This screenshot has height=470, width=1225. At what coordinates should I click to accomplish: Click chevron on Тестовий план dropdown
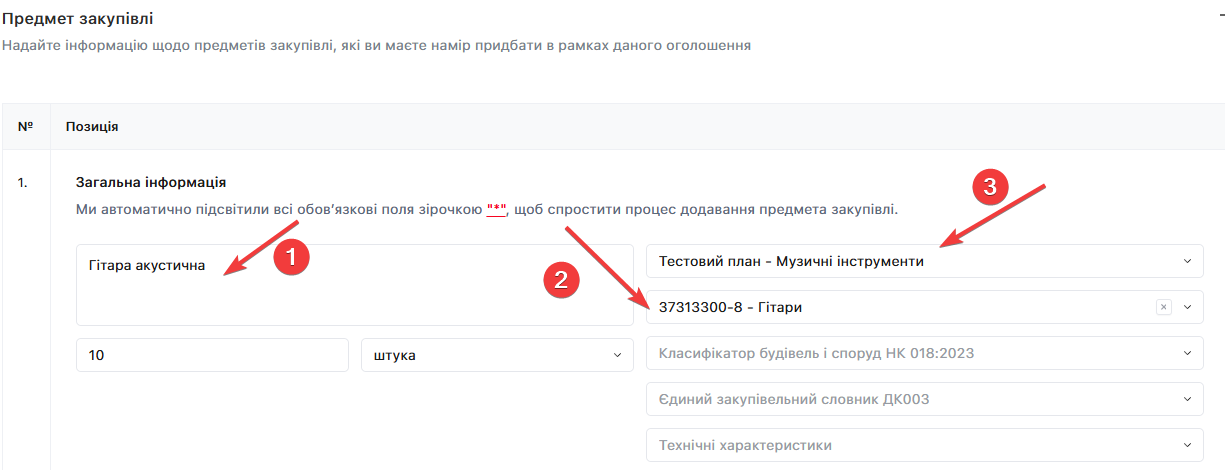[x=1187, y=262]
